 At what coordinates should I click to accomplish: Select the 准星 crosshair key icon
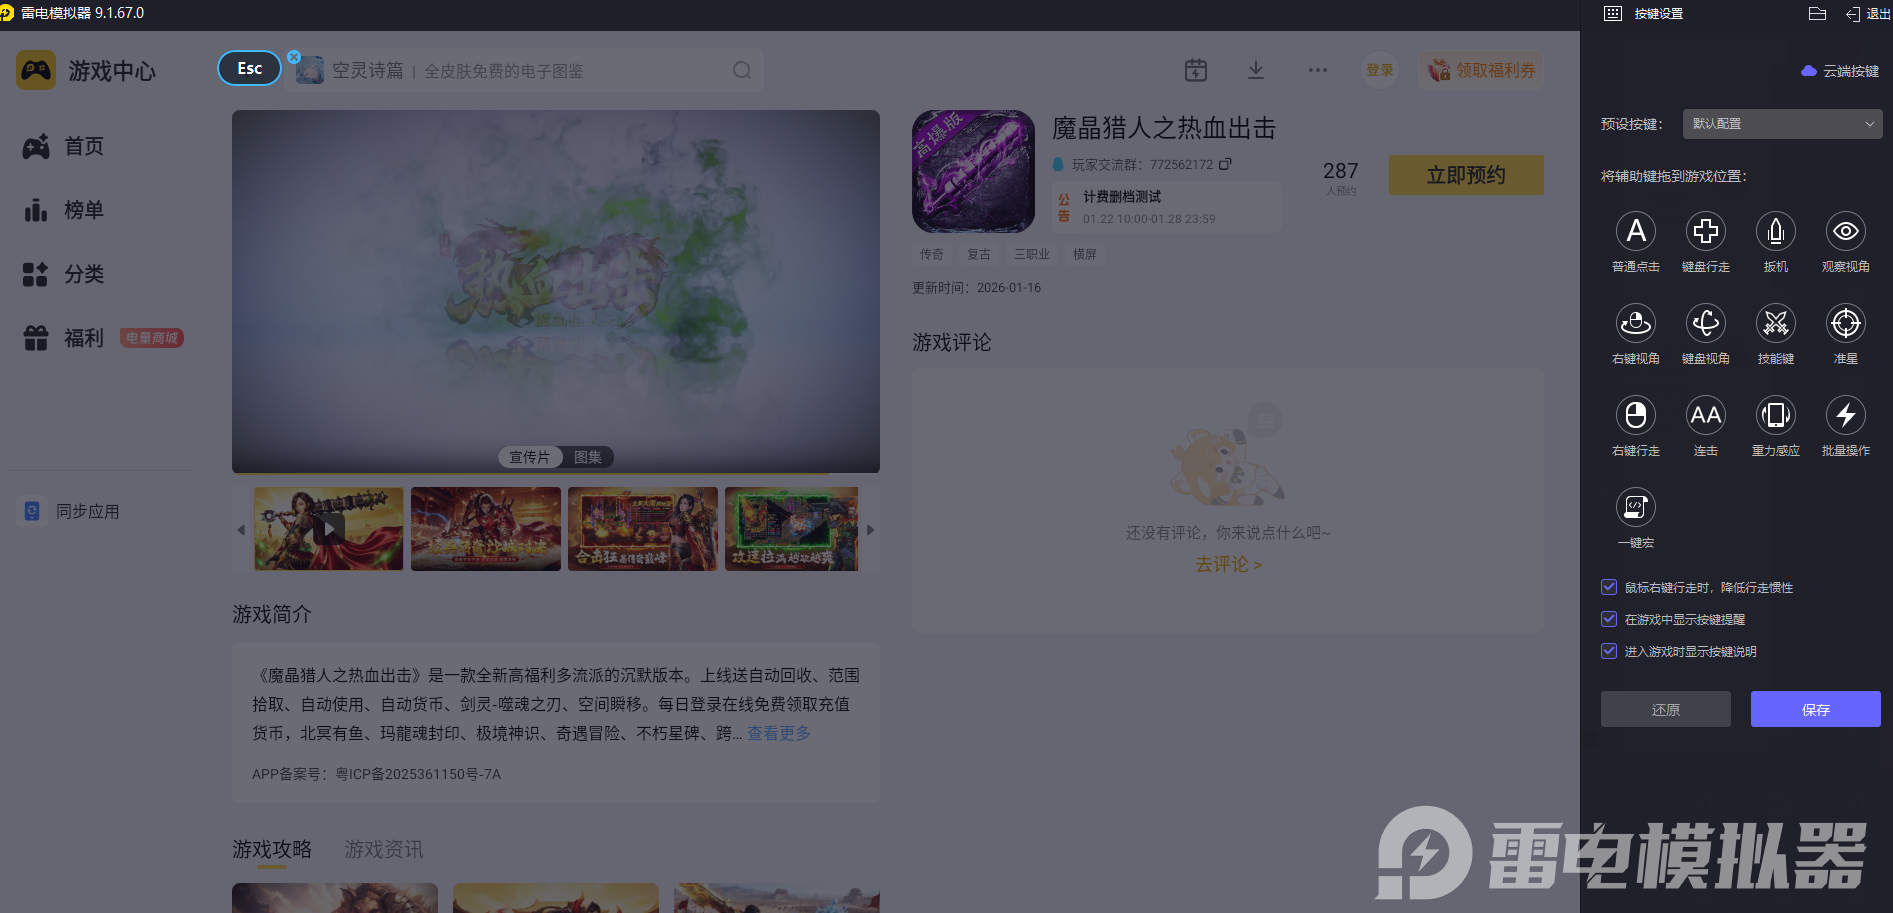tap(1846, 323)
